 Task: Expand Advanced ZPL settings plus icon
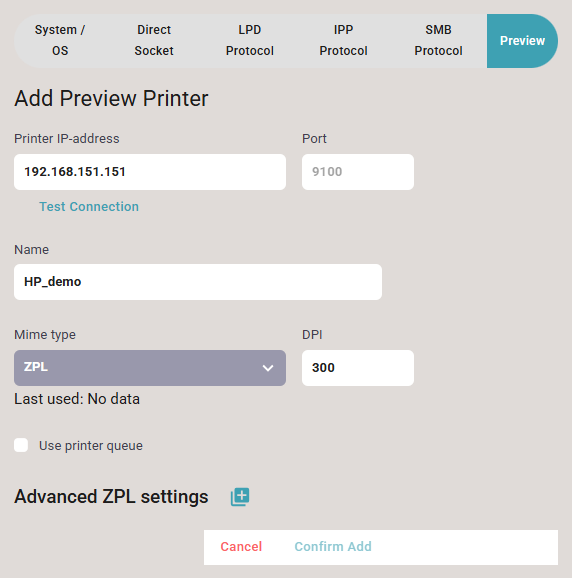point(240,497)
